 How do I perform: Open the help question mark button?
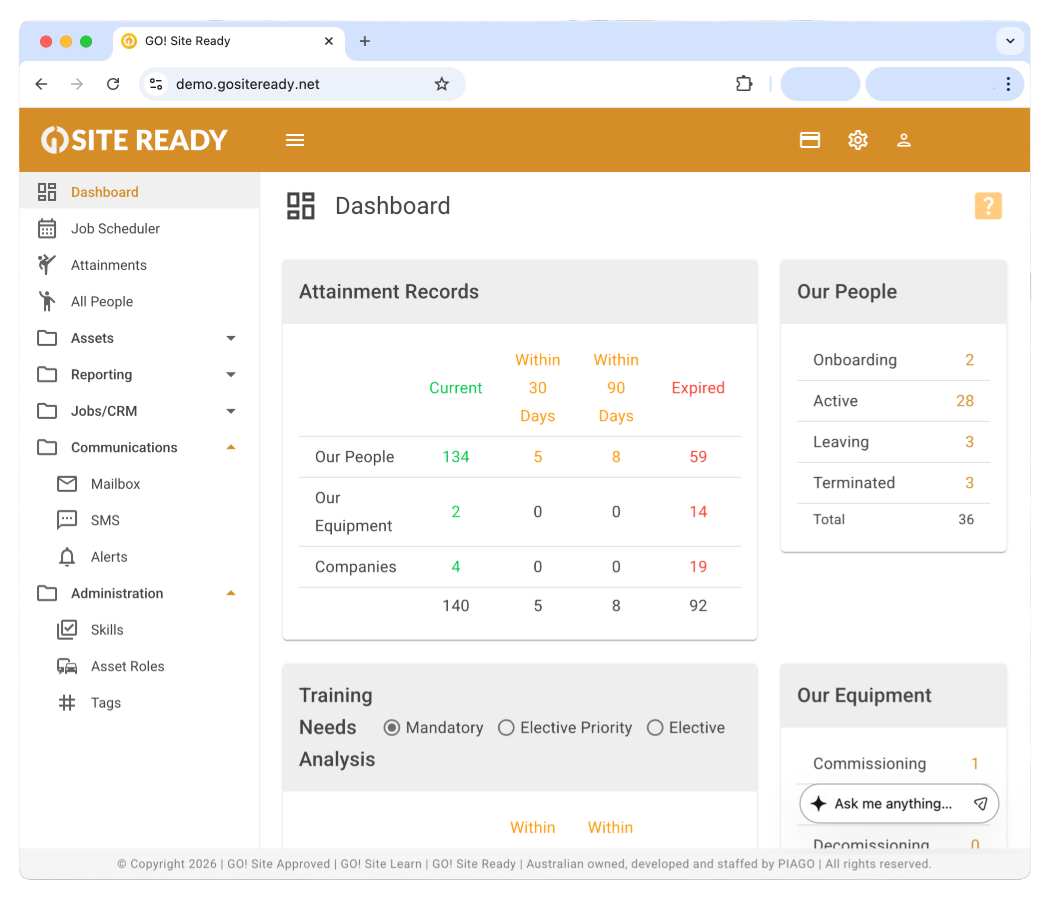(x=988, y=205)
